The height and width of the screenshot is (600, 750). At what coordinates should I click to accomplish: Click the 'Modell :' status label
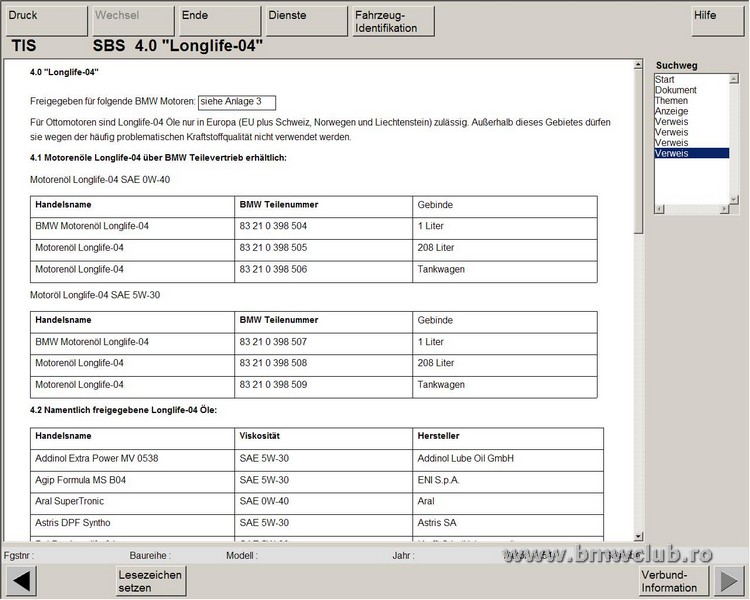[x=242, y=556]
